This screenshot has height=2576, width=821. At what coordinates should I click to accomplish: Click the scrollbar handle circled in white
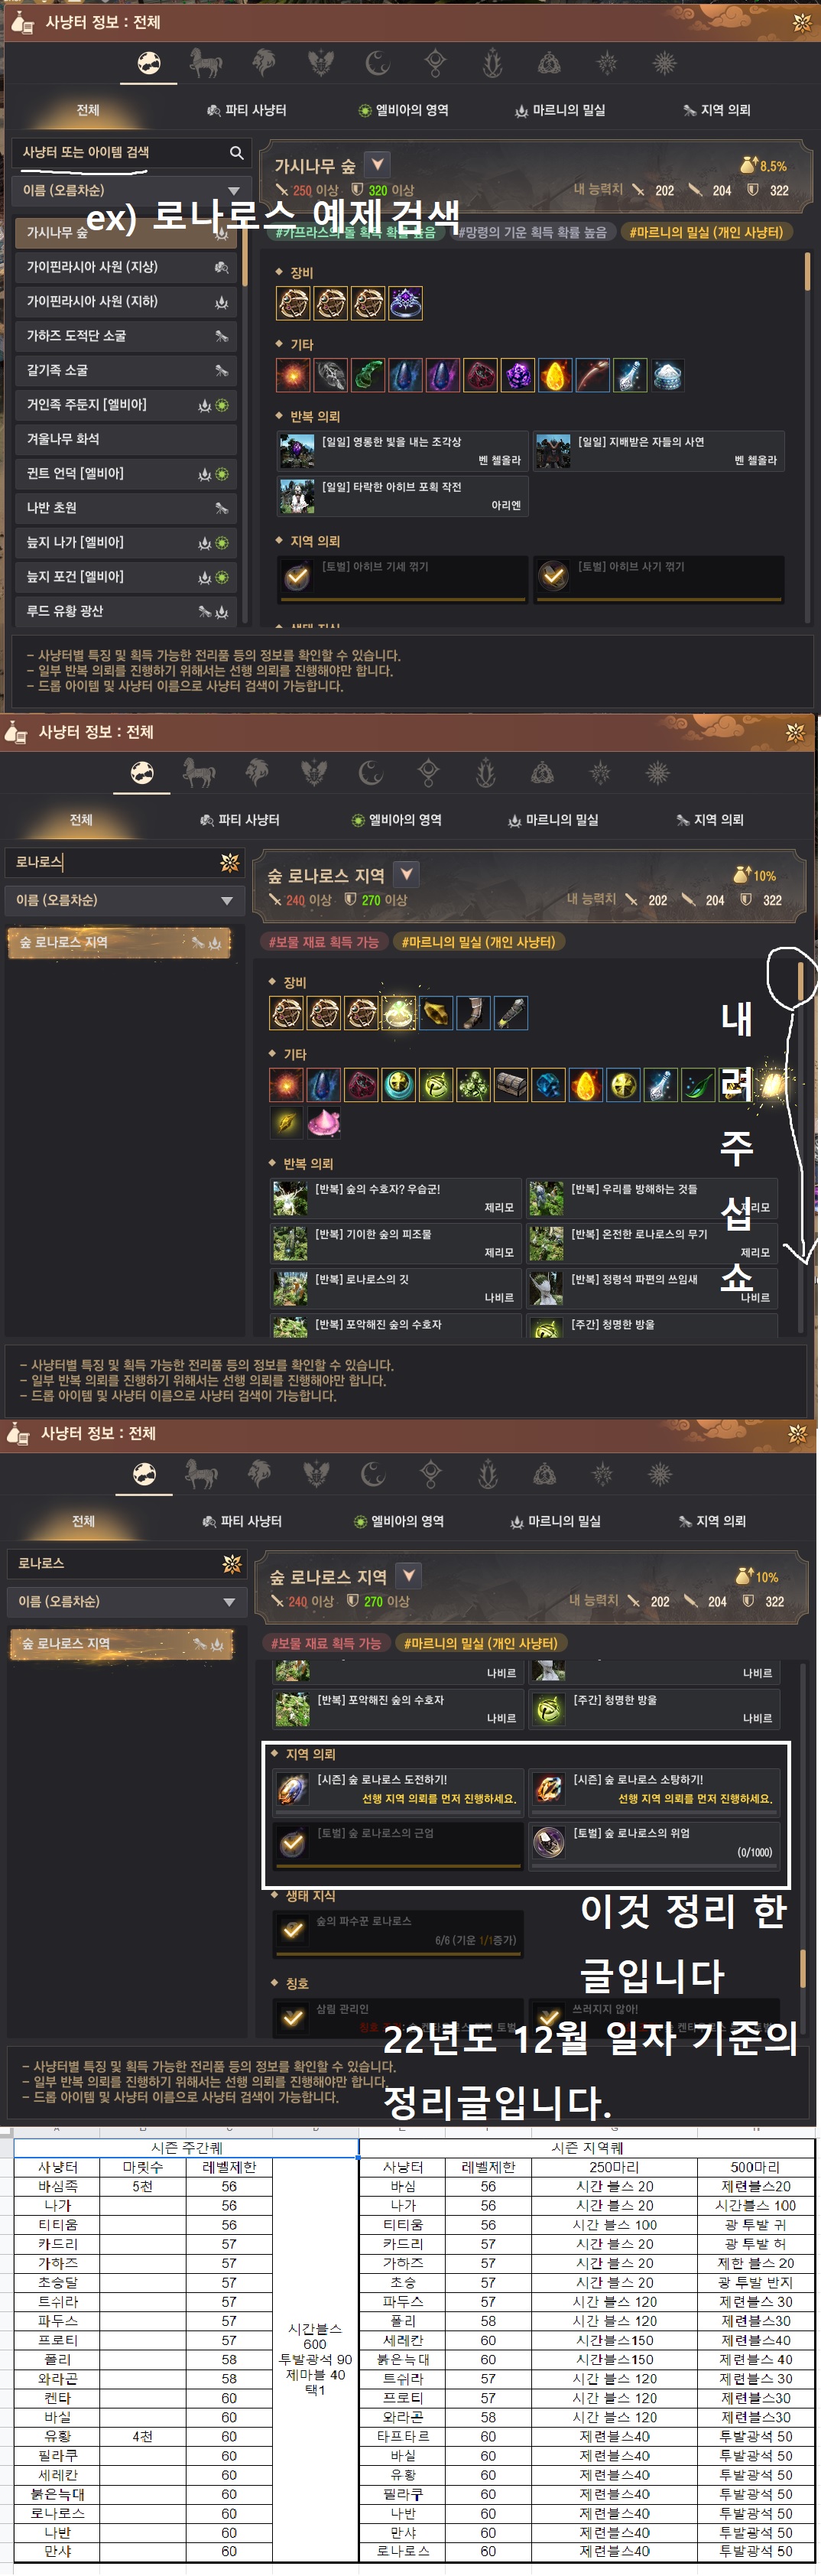800,981
